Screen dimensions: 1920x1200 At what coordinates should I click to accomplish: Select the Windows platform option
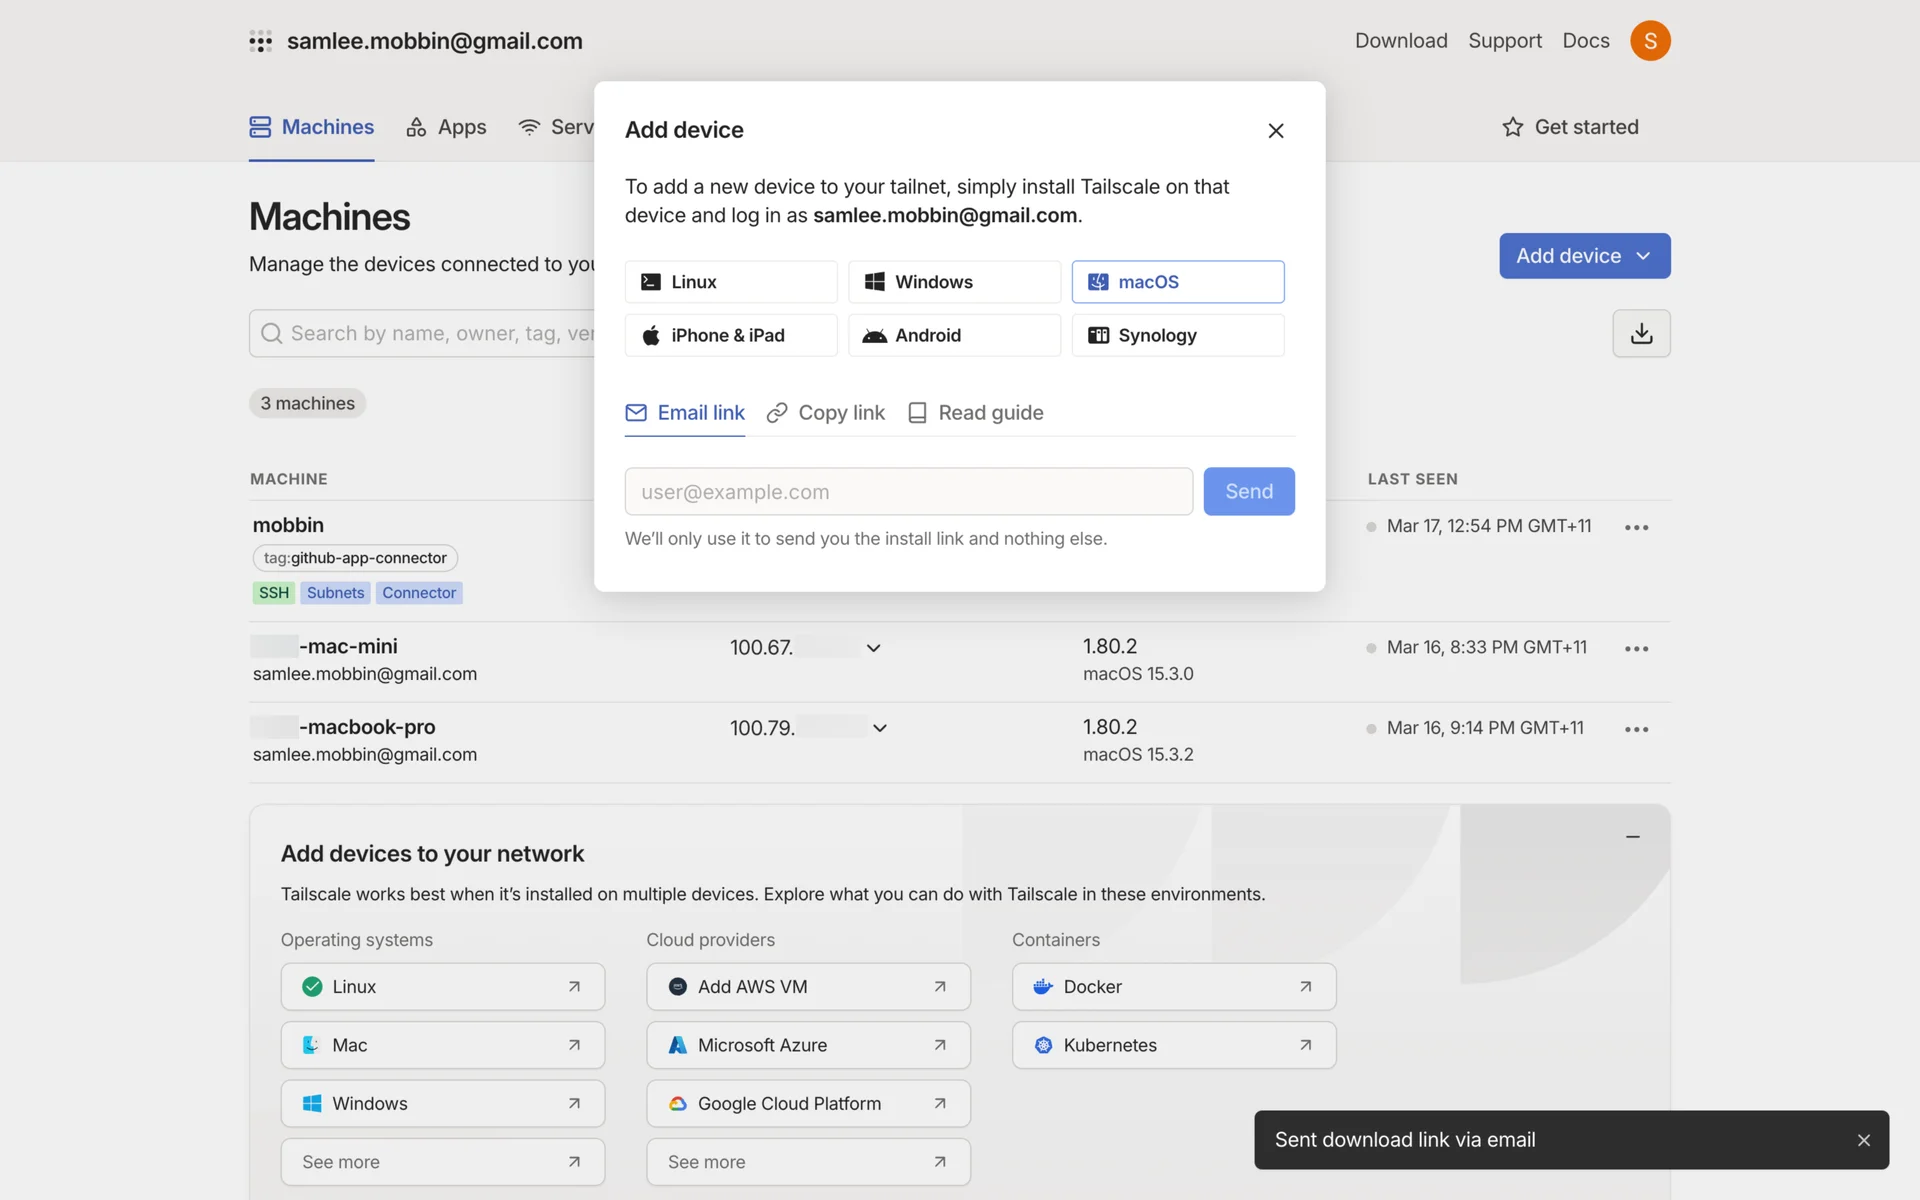click(954, 282)
